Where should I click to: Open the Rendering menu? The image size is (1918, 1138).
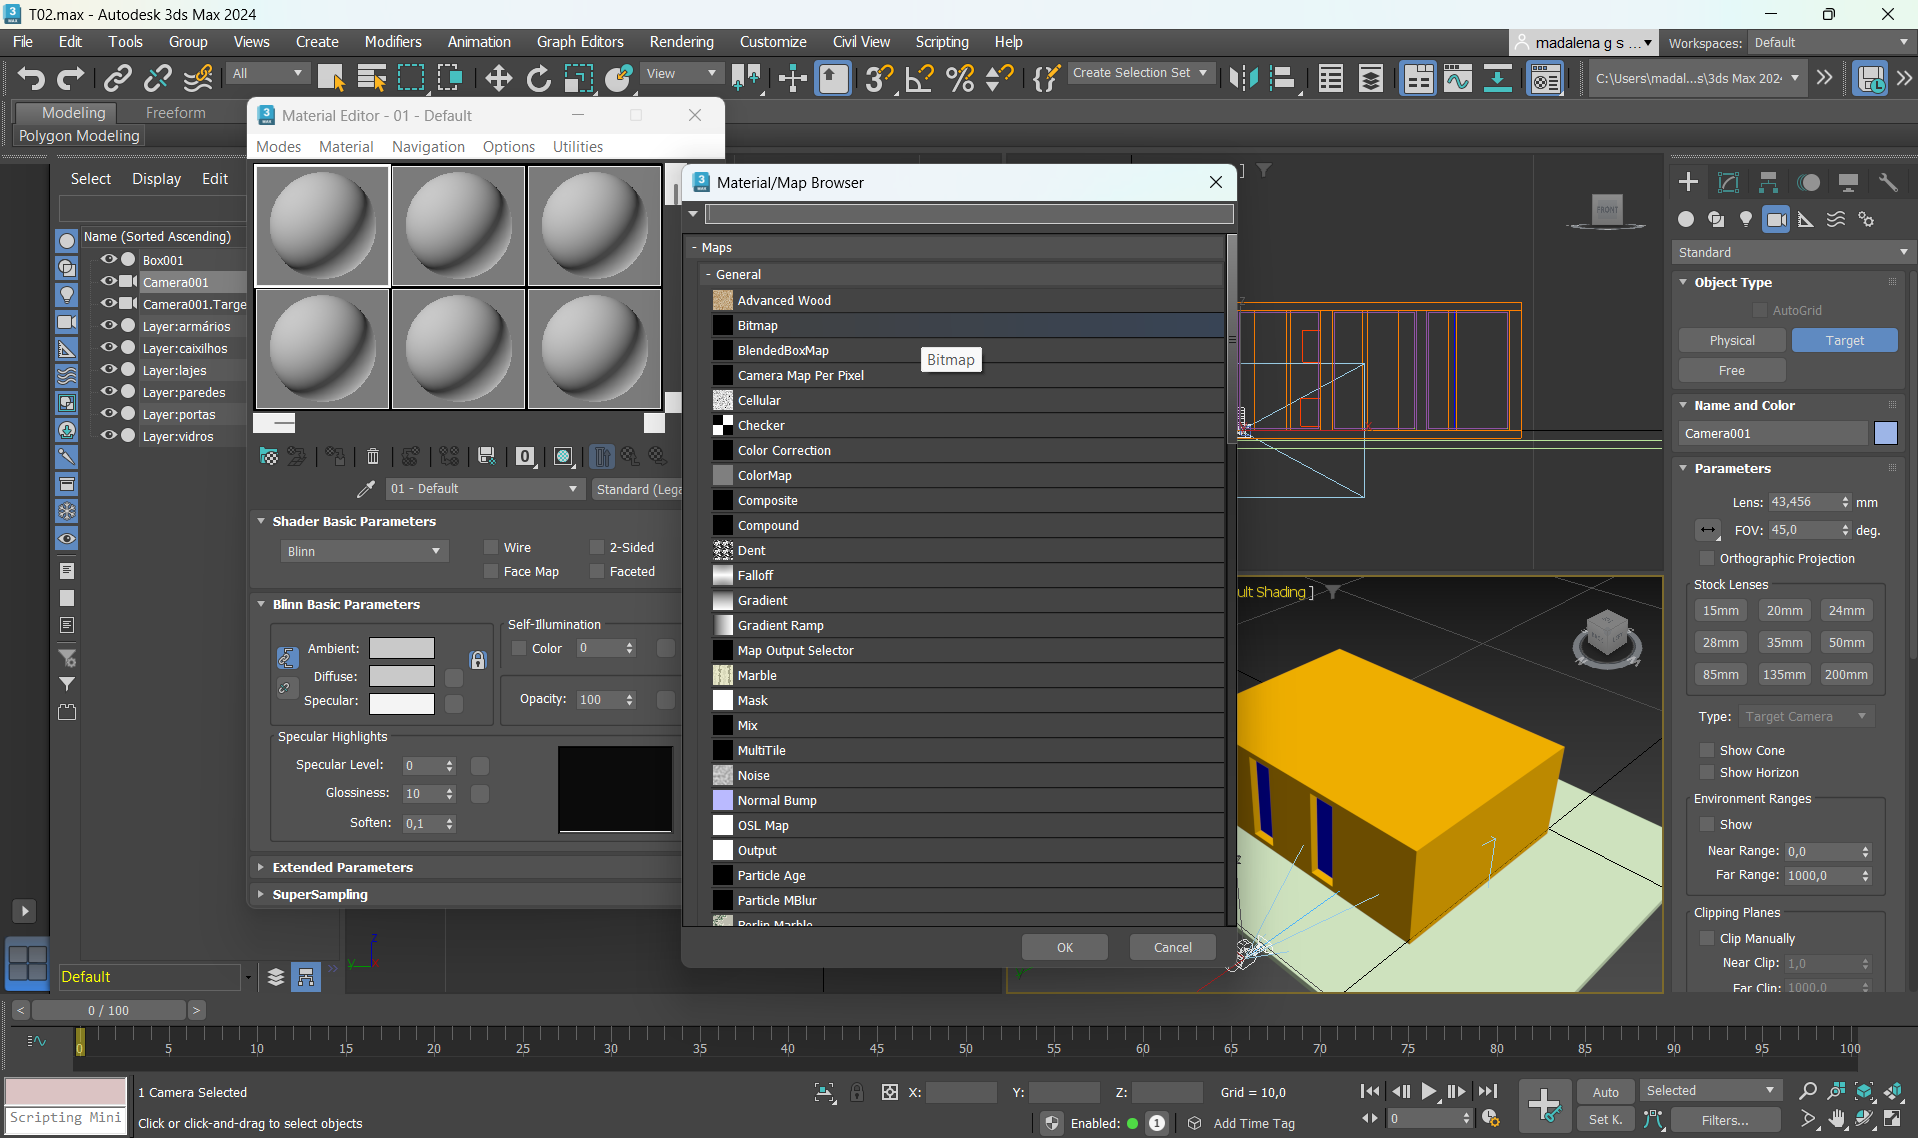pyautogui.click(x=681, y=42)
